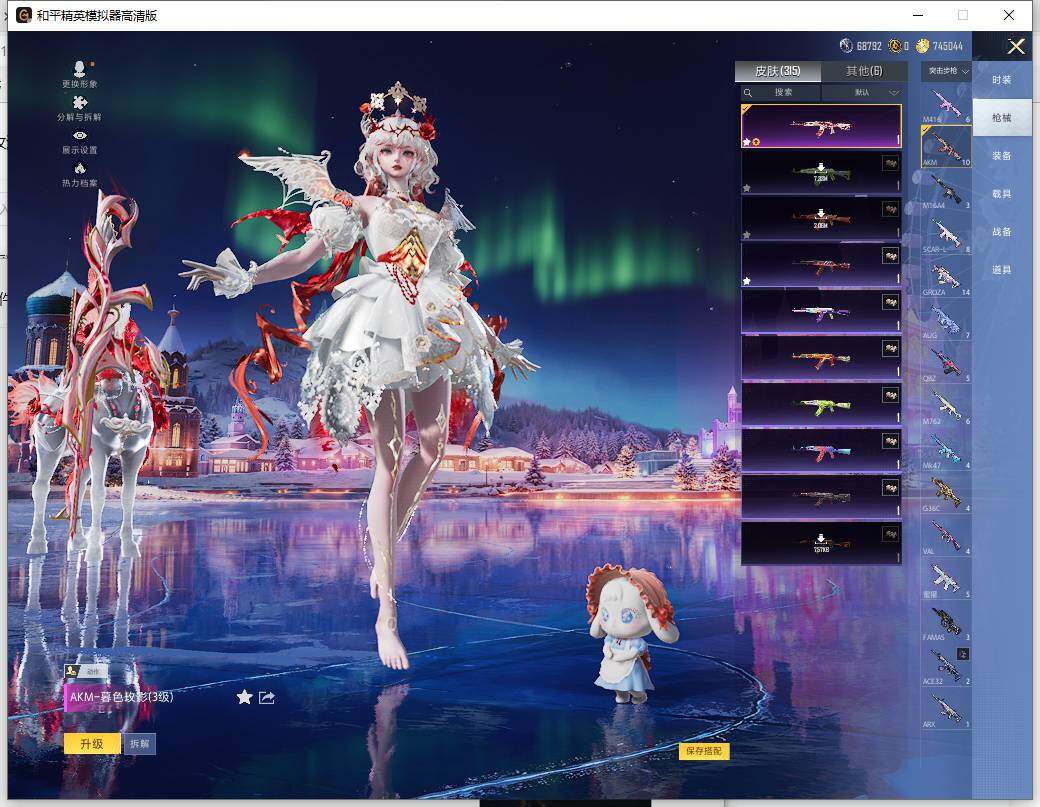Click the favorite star next to AKM-暮色玫影
Image resolution: width=1040 pixels, height=807 pixels.
click(x=245, y=697)
